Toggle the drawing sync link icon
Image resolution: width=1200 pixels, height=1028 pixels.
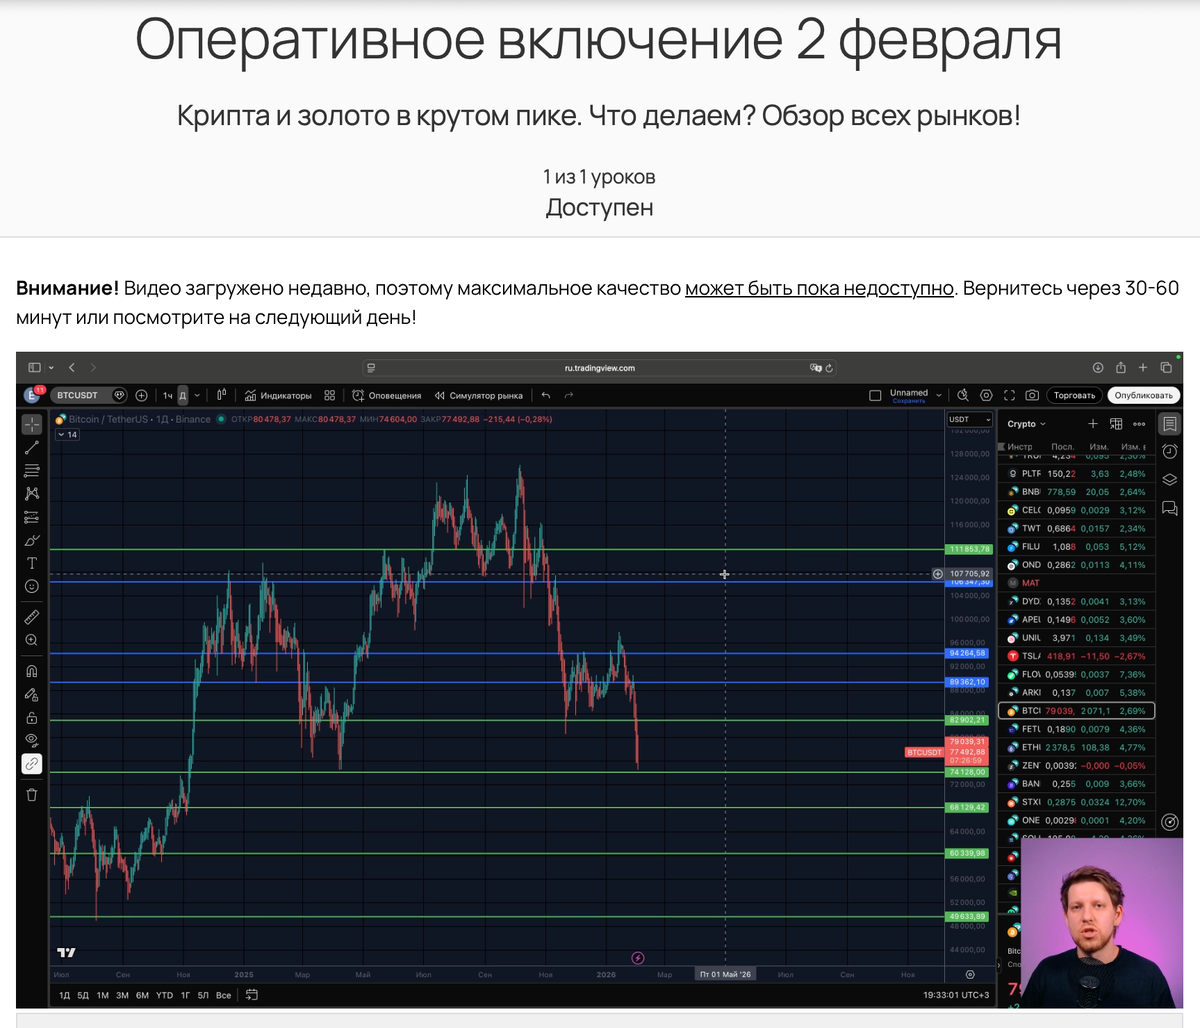pos(32,764)
